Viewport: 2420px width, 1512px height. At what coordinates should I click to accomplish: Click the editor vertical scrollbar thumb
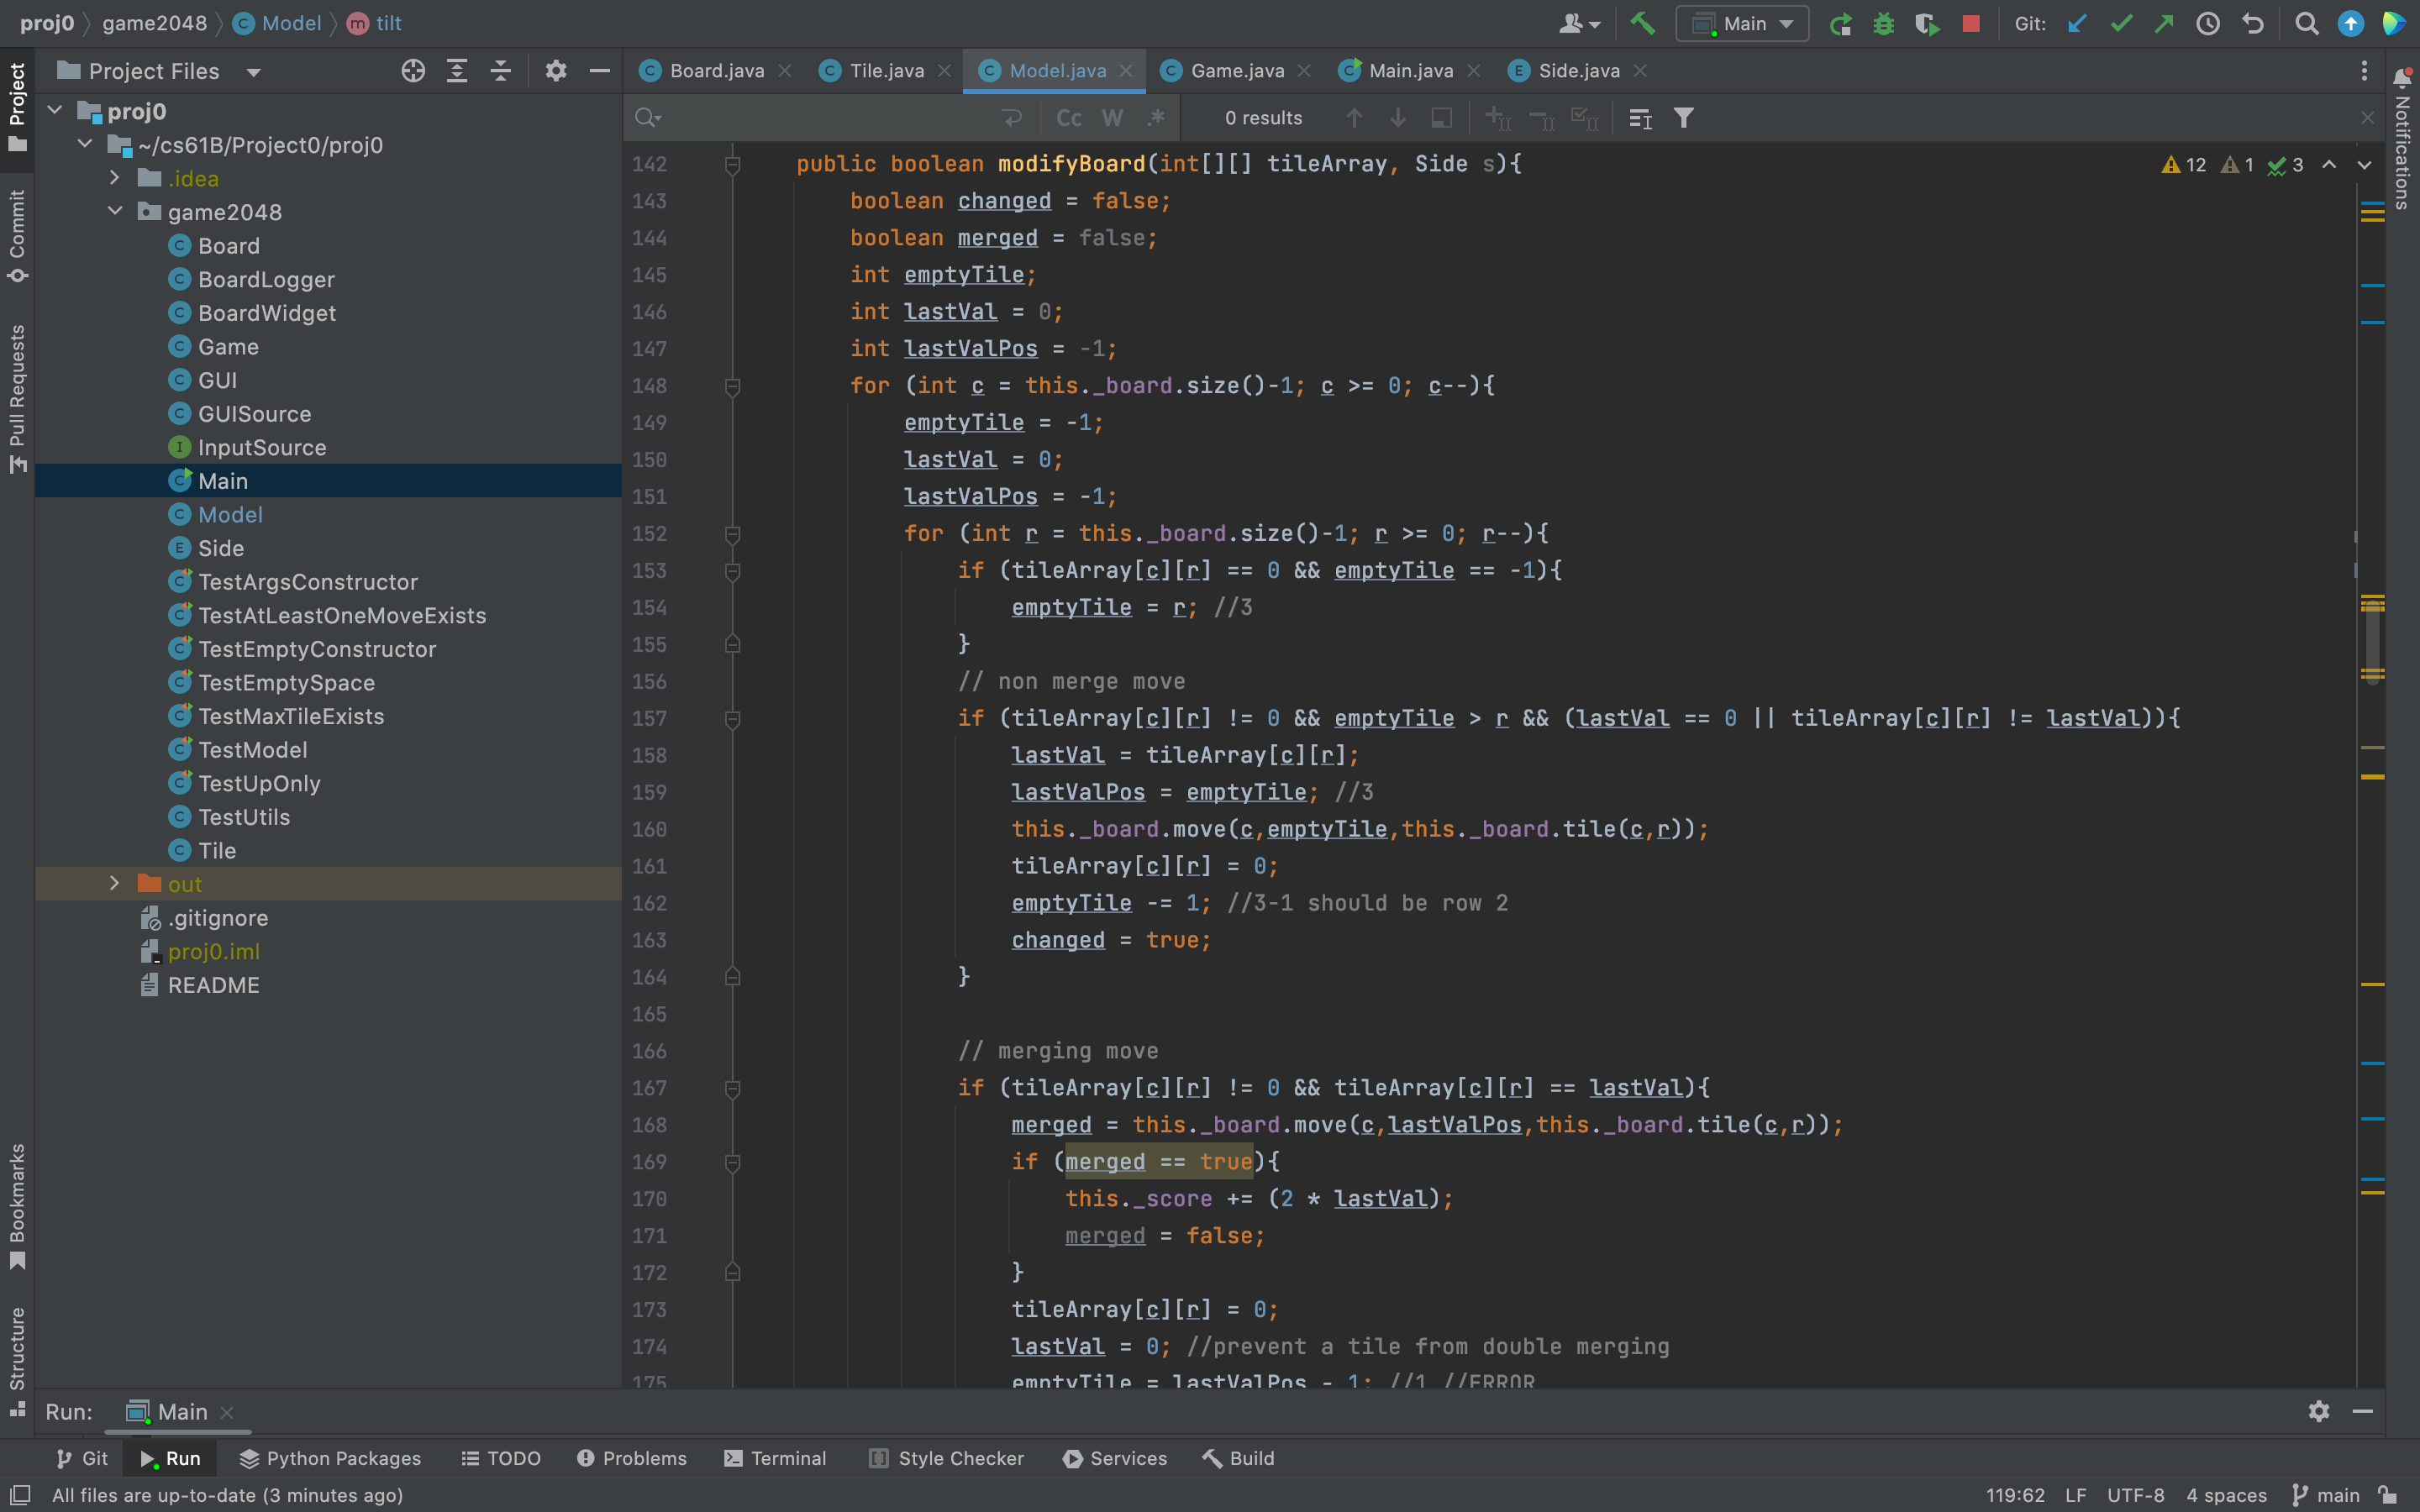pos(2372,640)
